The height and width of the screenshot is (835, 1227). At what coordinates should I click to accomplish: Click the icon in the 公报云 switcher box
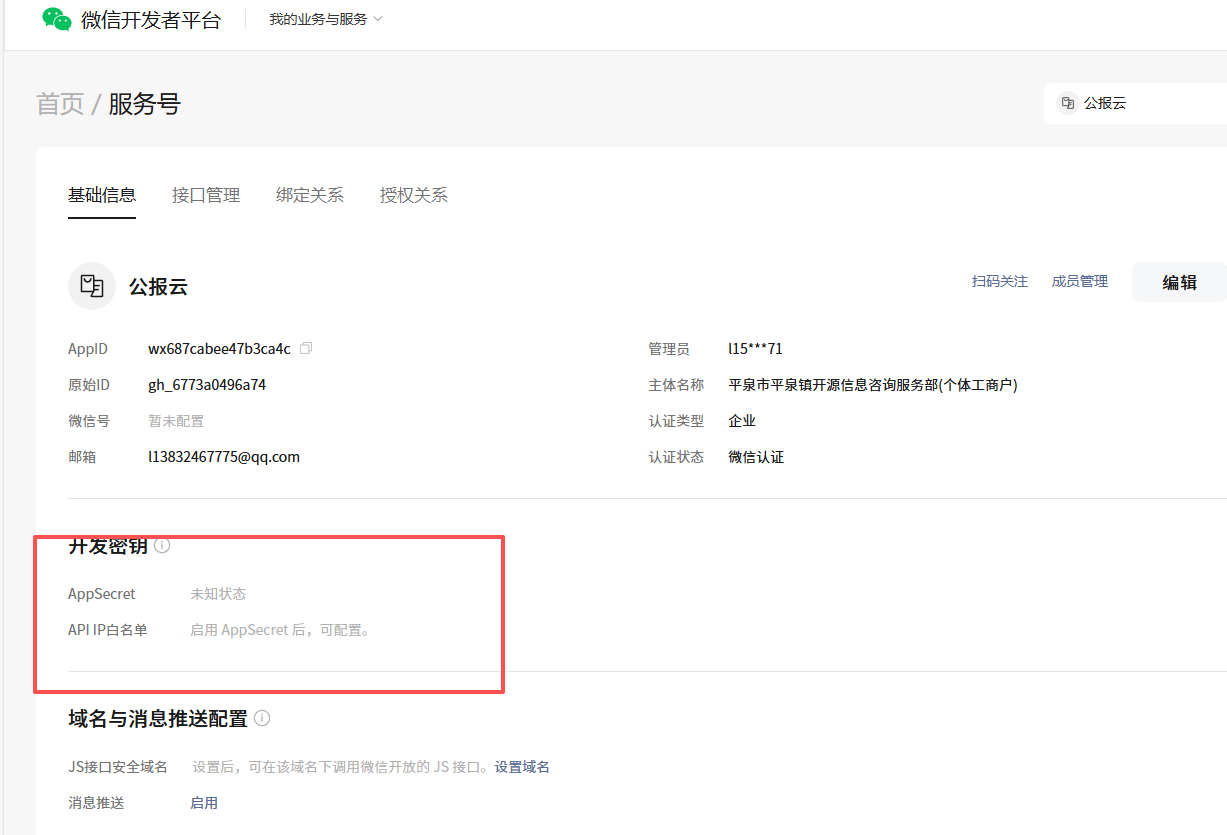pyautogui.click(x=1068, y=103)
